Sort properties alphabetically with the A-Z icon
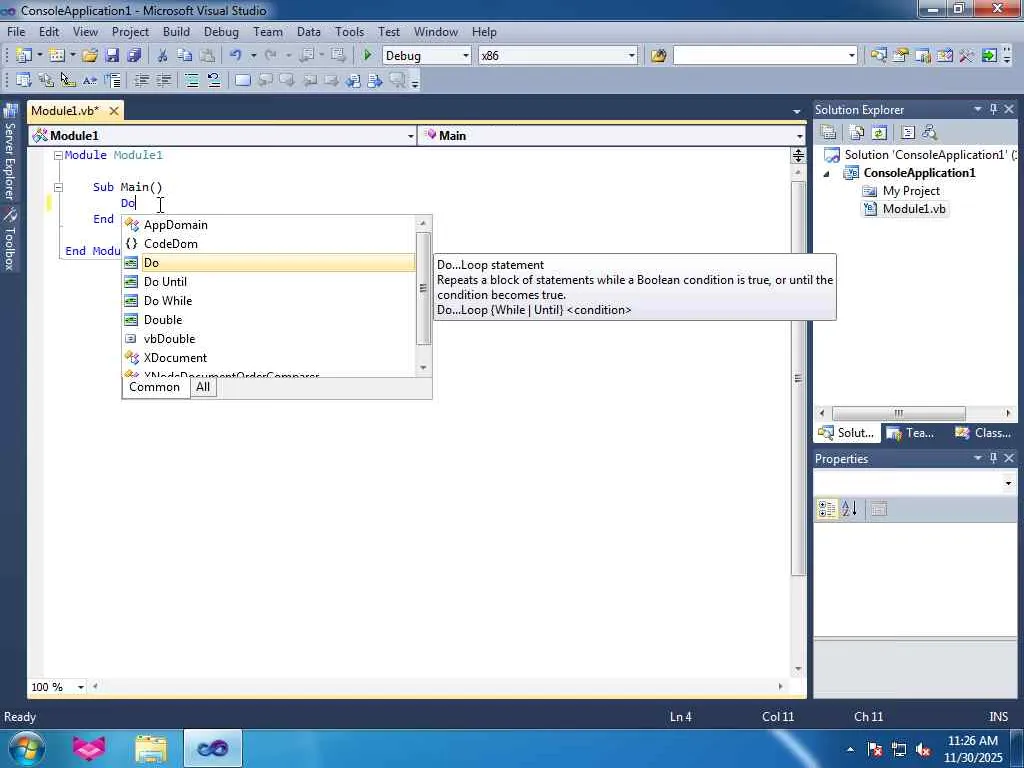The width and height of the screenshot is (1024, 768). (849, 509)
